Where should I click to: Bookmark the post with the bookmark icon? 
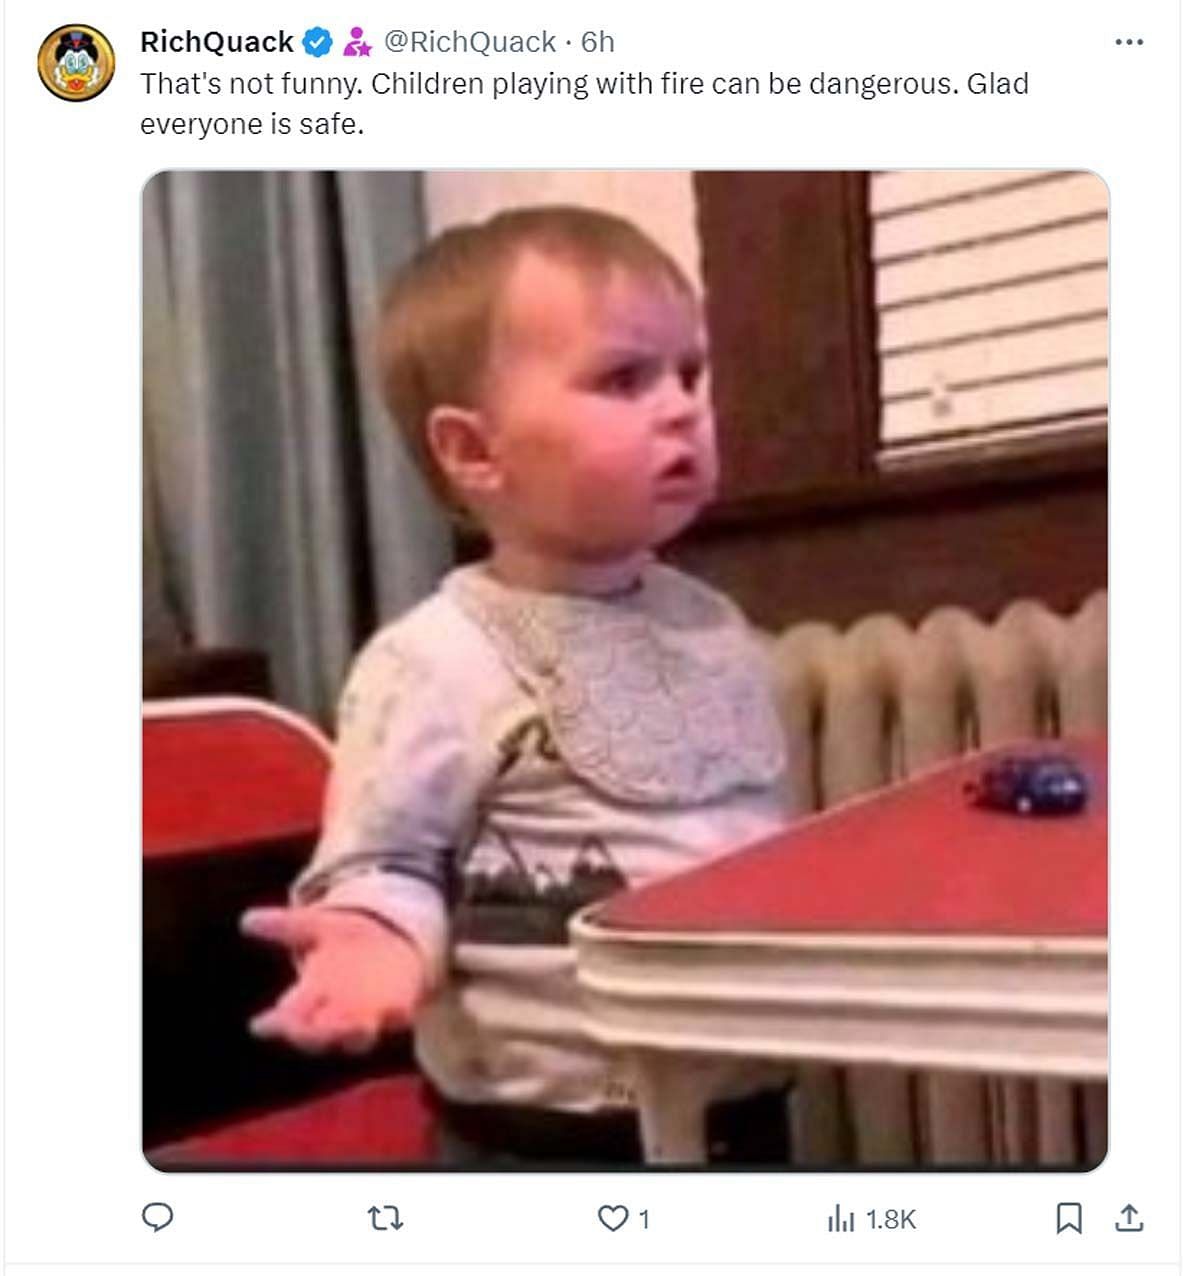[x=1068, y=1218]
